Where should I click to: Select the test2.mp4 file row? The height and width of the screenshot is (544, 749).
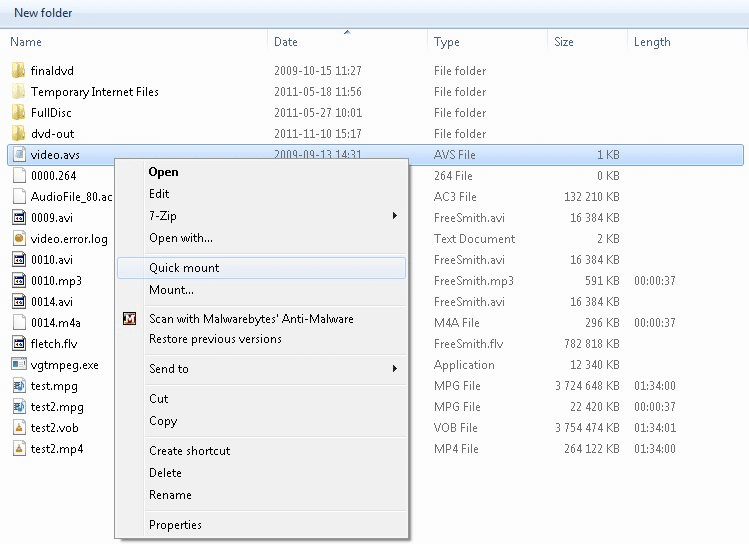[375, 448]
